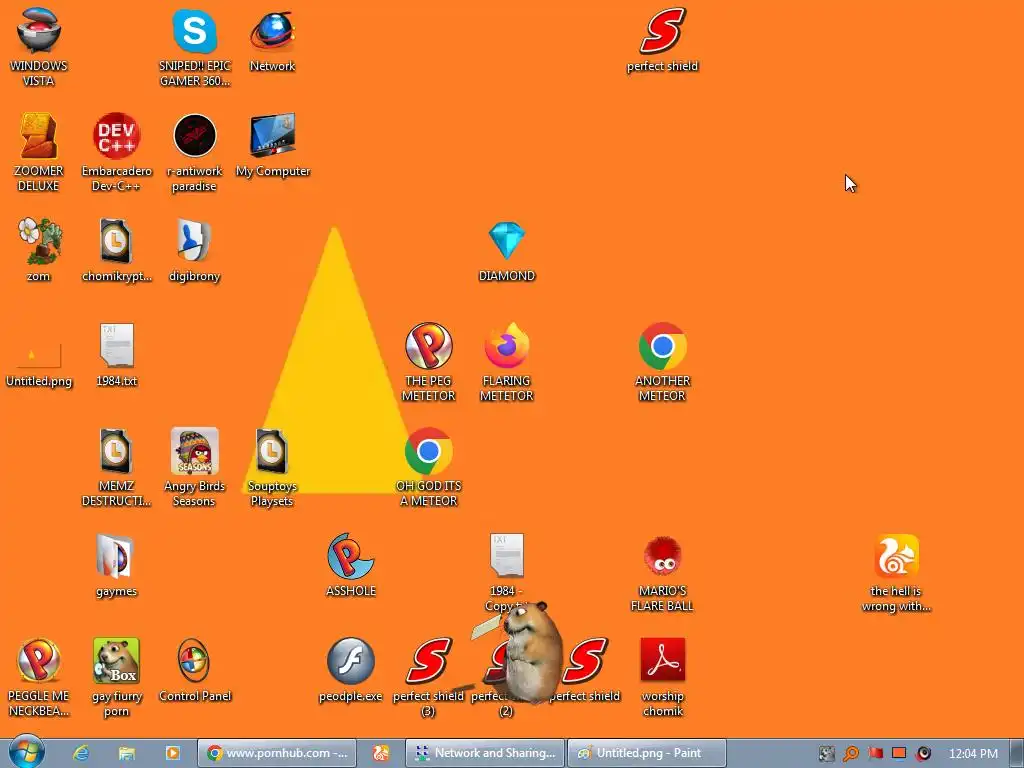
Task: Select the ZOOMER DELUXE icon
Action: (39, 152)
